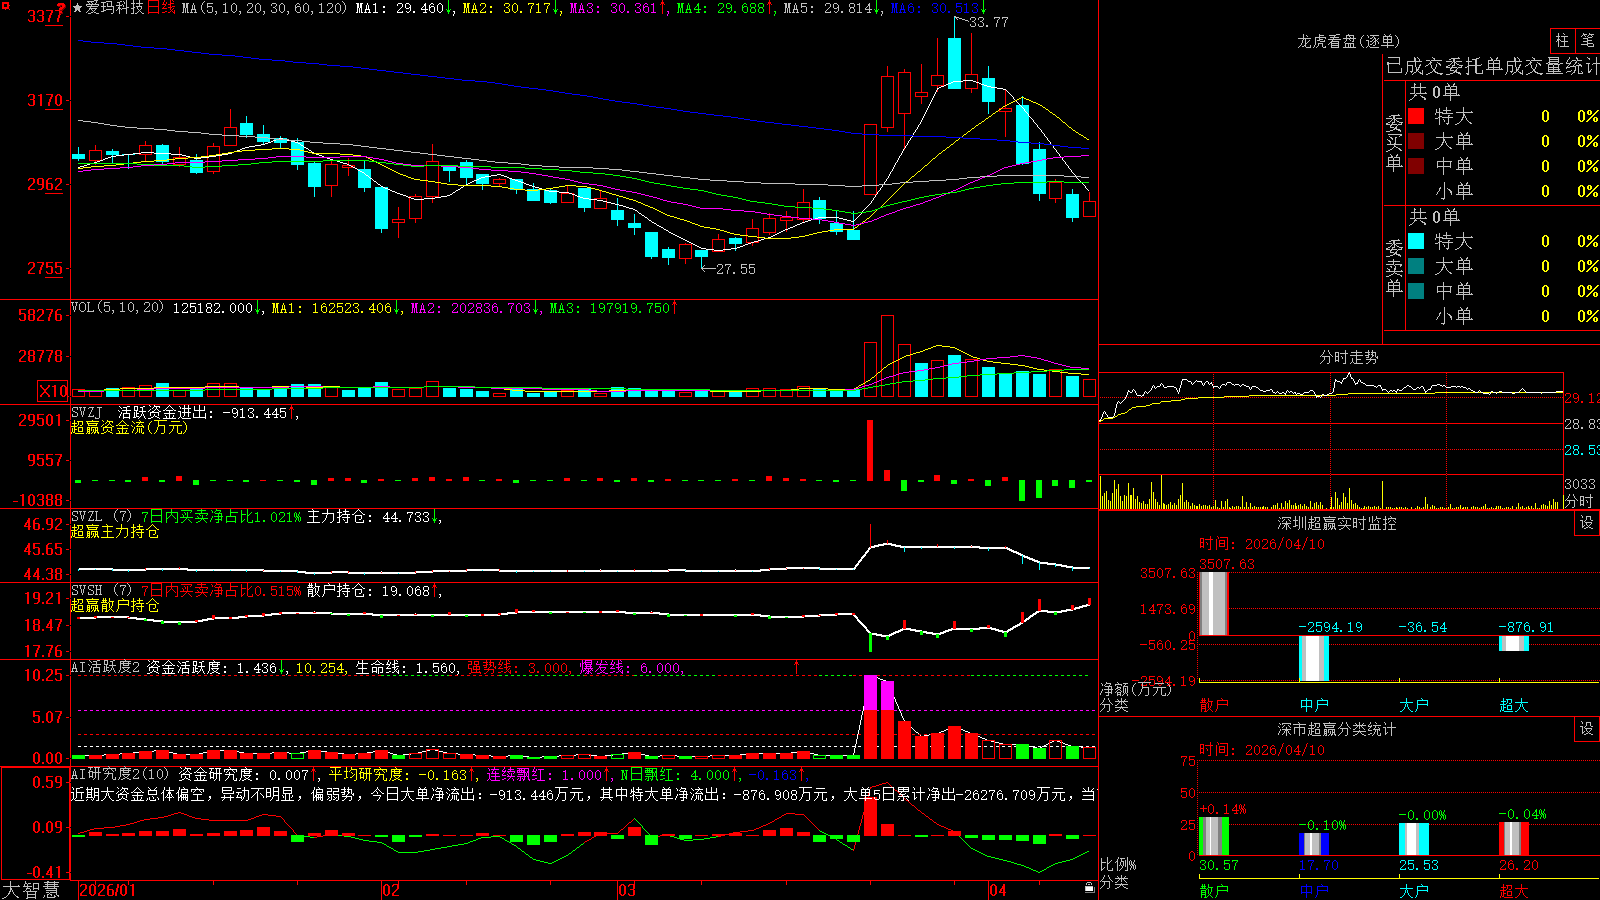Click the 龙虎看盘(逐单) panel title
Viewport: 1600px width, 900px height.
click(1348, 41)
